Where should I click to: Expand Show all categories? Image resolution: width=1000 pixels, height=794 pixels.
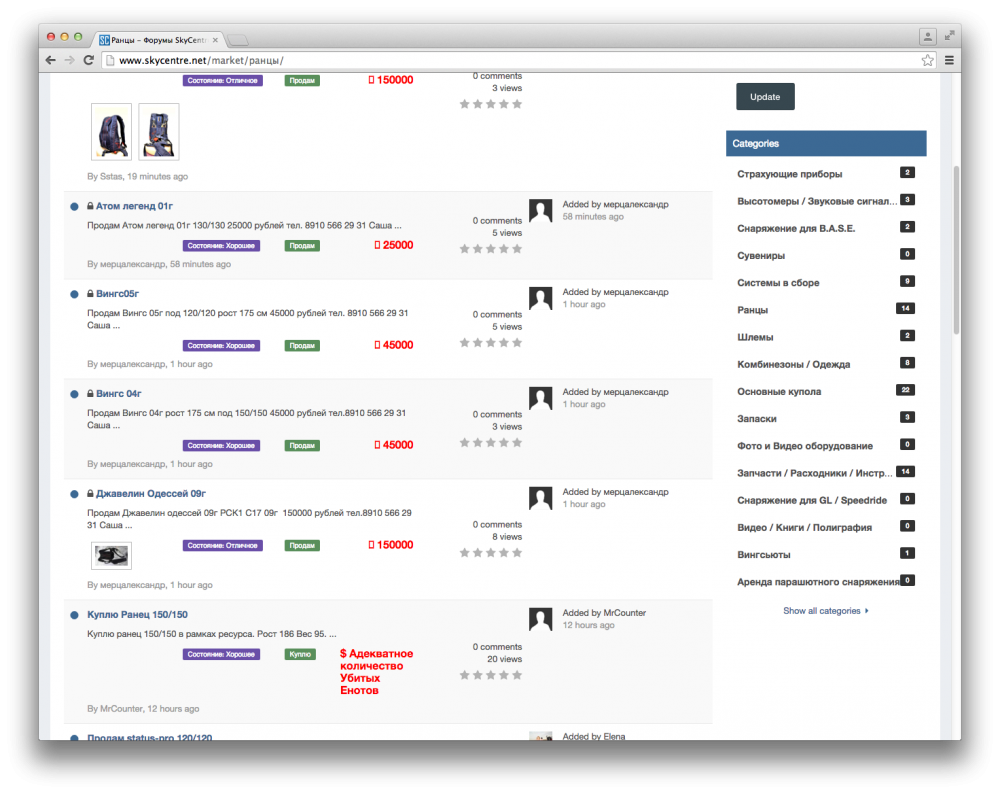coord(825,611)
